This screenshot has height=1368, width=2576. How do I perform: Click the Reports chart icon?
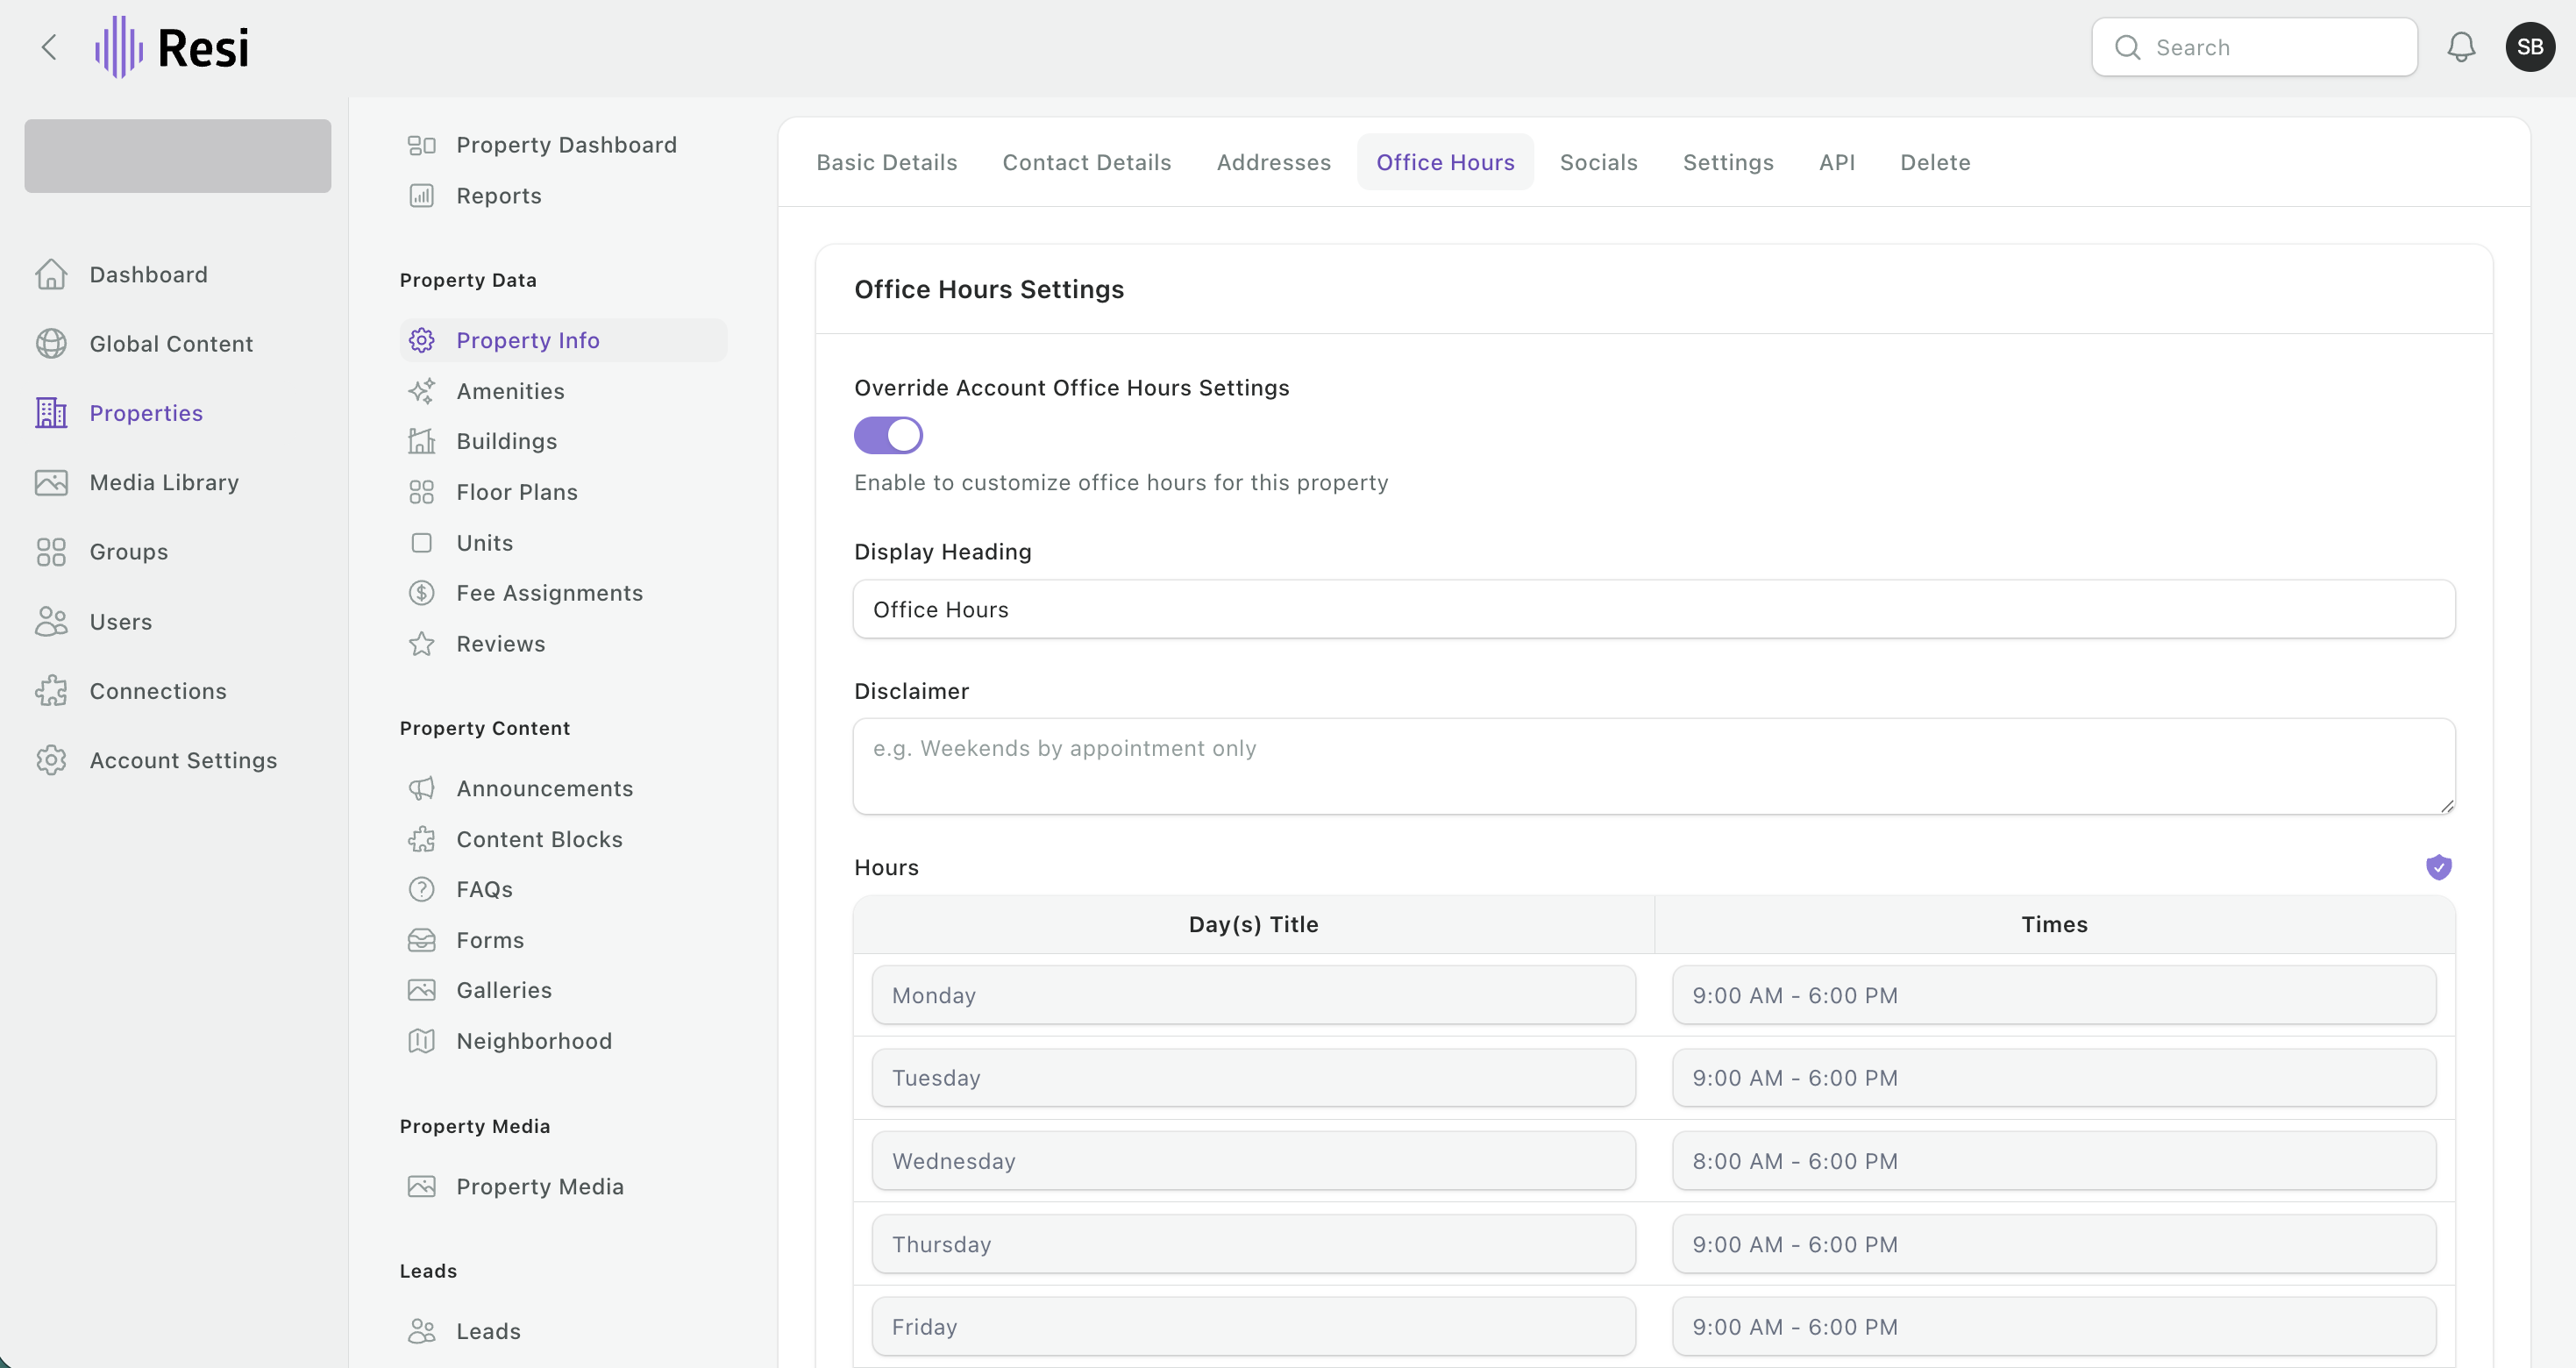(422, 196)
